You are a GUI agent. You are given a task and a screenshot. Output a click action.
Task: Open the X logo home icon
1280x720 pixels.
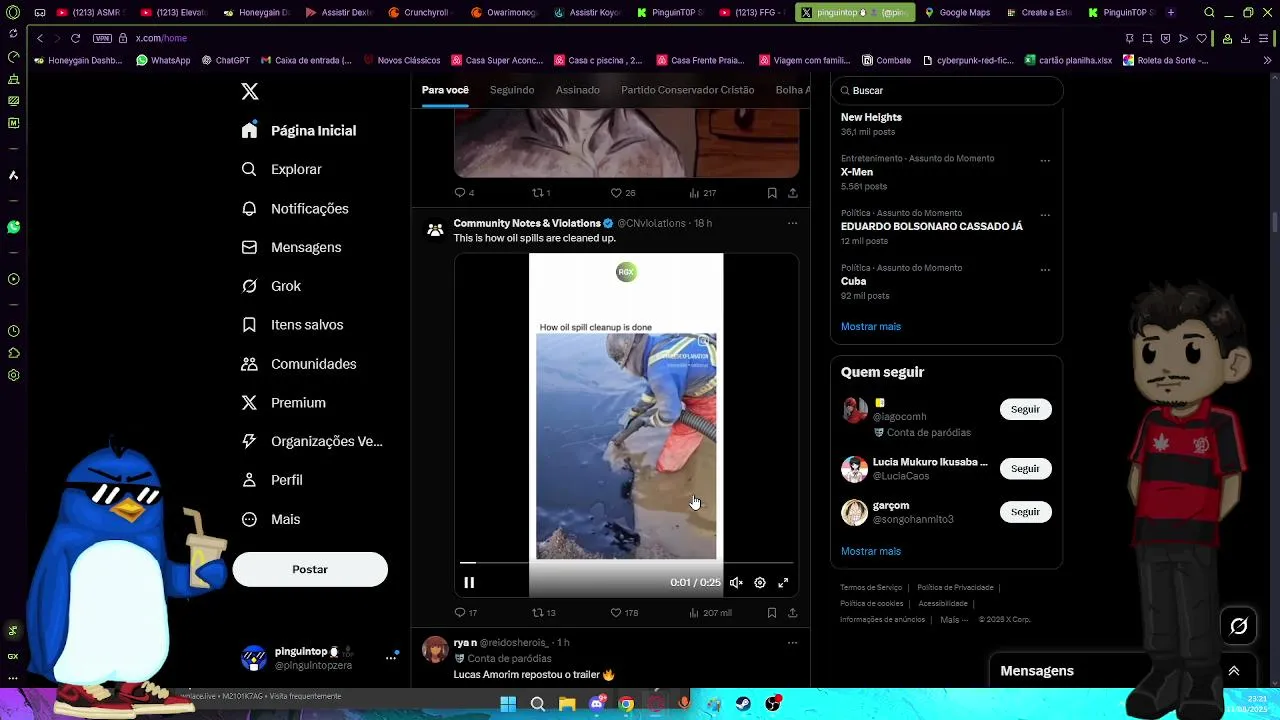[250, 92]
